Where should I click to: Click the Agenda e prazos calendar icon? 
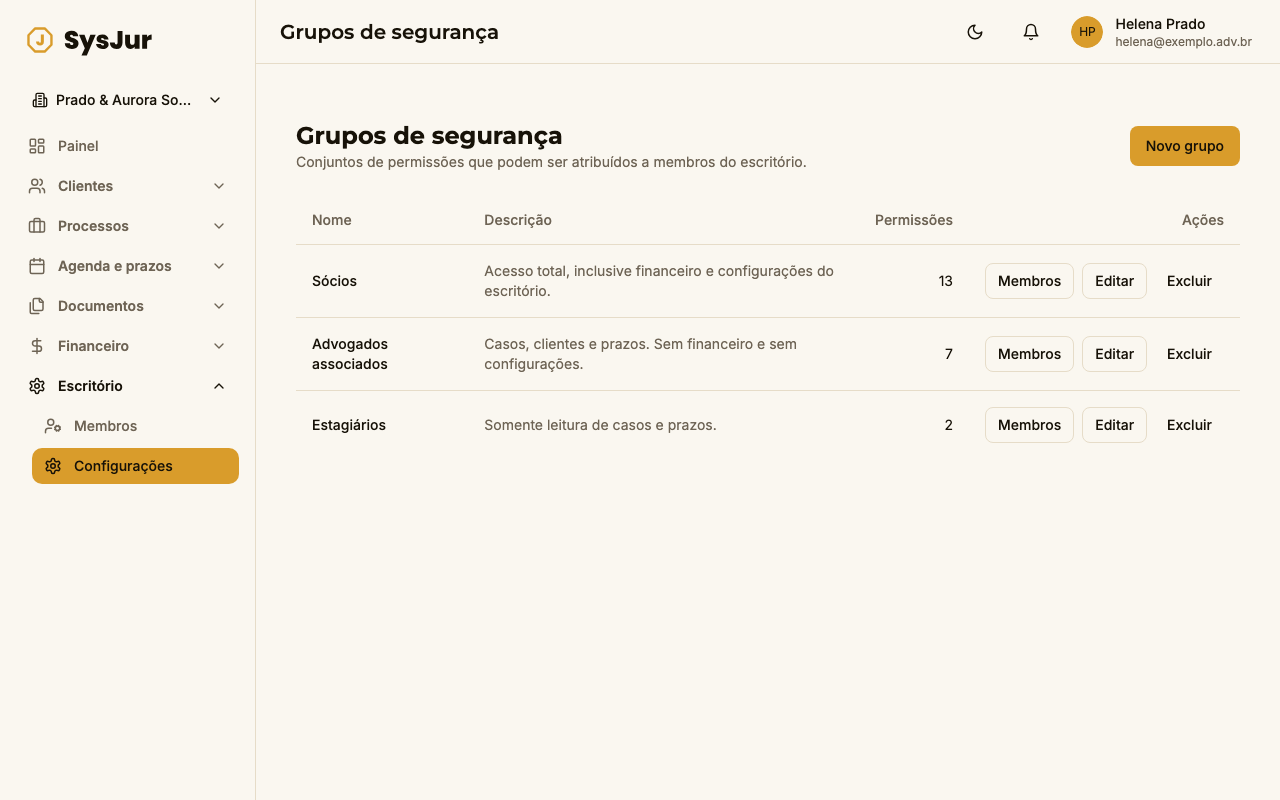[x=37, y=266]
